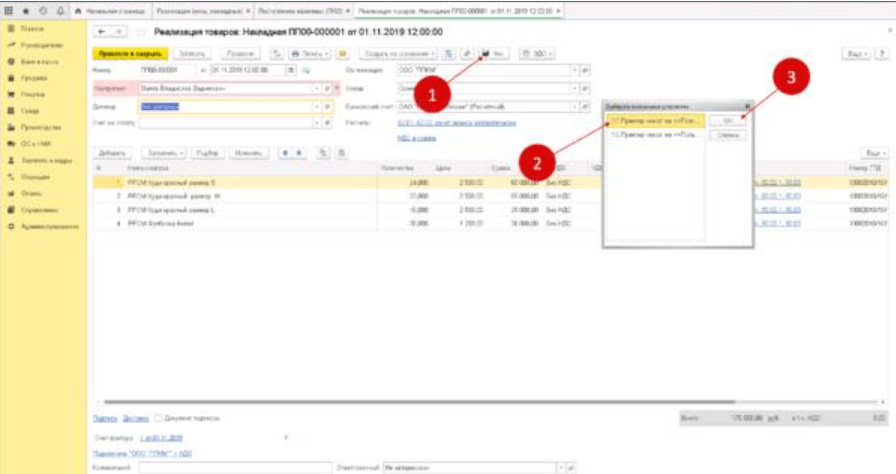Show Дт/Кт postings icon in toolbar

[x=277, y=54]
